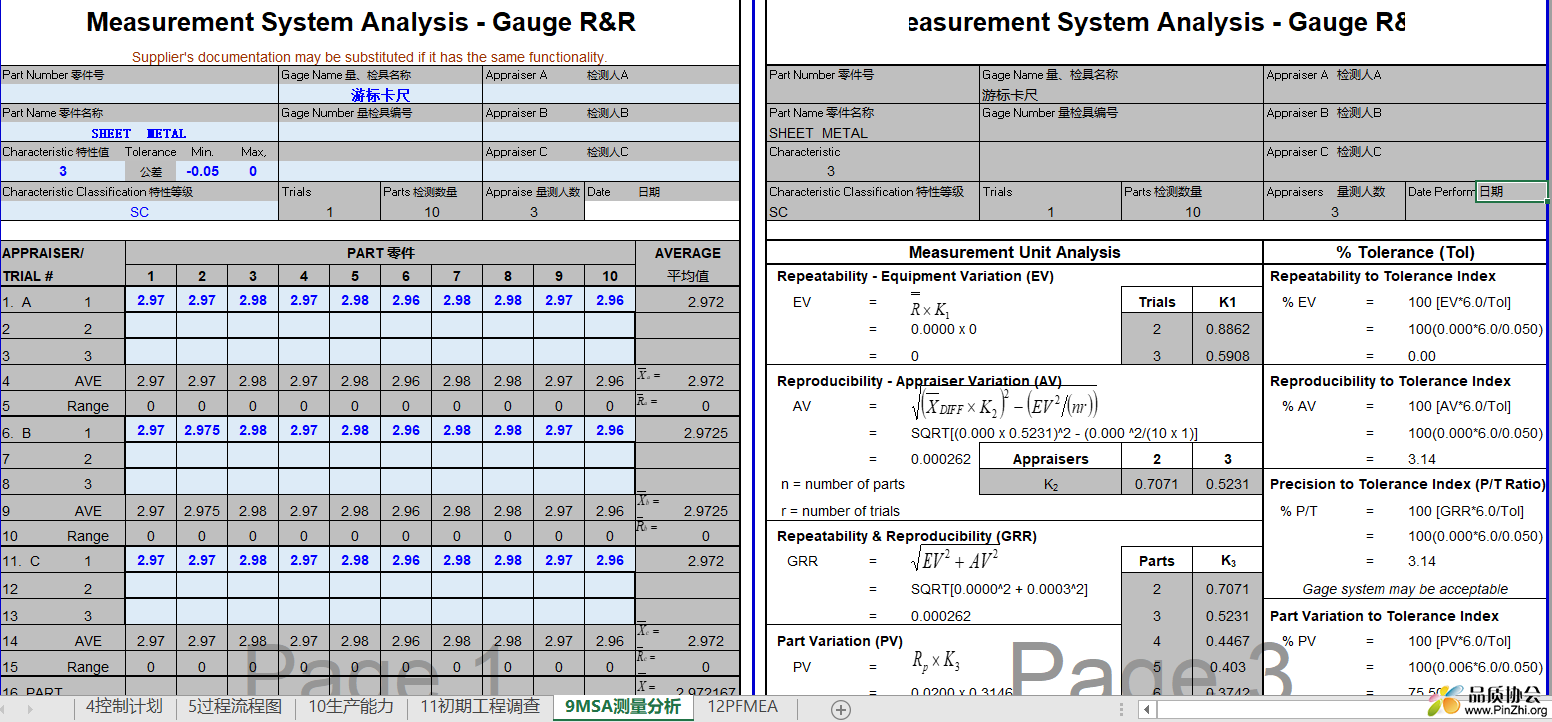Click the AV result 0.000262
This screenshot has width=1552, height=722.
click(940, 459)
